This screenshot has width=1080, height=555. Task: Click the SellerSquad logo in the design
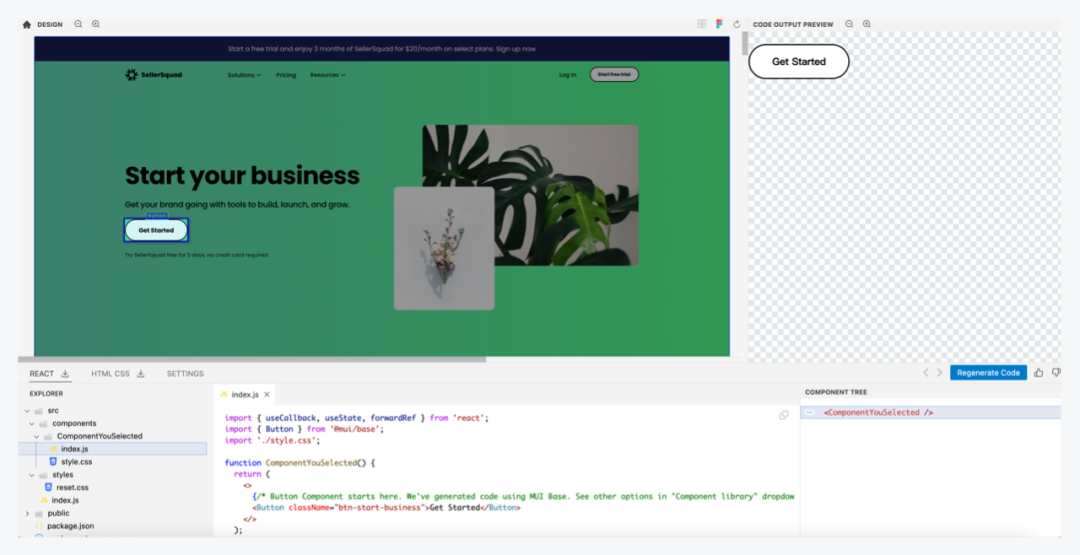(154, 74)
